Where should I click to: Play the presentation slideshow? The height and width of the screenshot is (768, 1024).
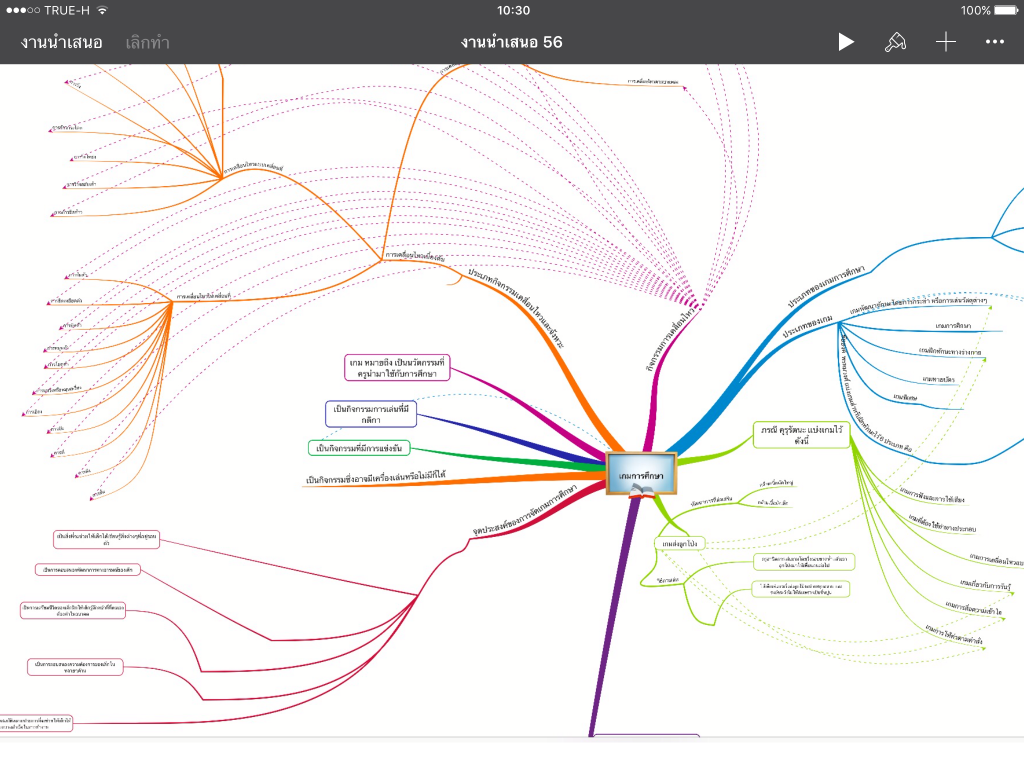[x=846, y=42]
